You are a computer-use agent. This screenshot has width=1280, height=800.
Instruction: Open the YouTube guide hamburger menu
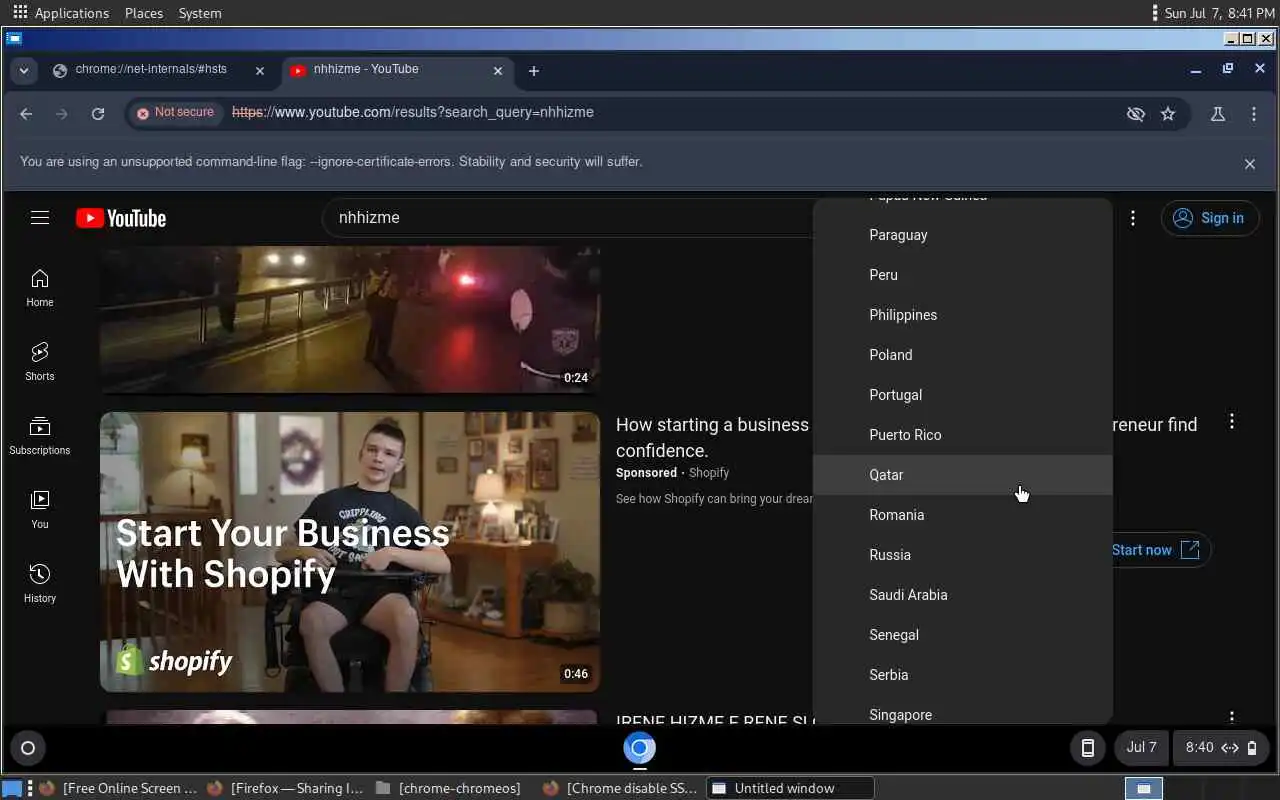pos(40,218)
